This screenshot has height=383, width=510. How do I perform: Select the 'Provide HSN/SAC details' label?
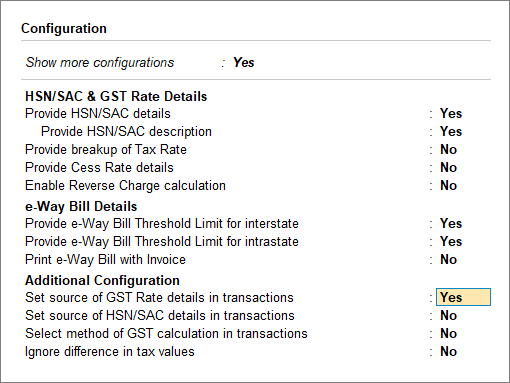tap(98, 113)
